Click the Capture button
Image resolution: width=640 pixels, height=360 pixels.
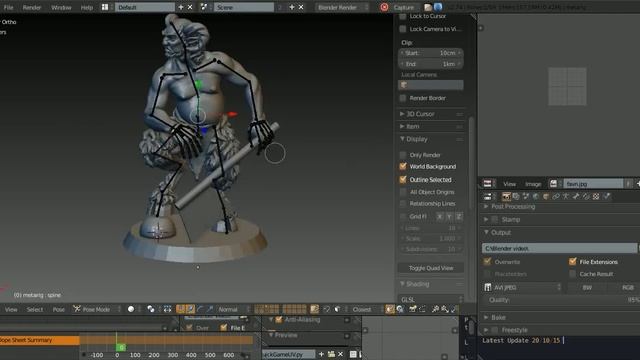pyautogui.click(x=404, y=7)
